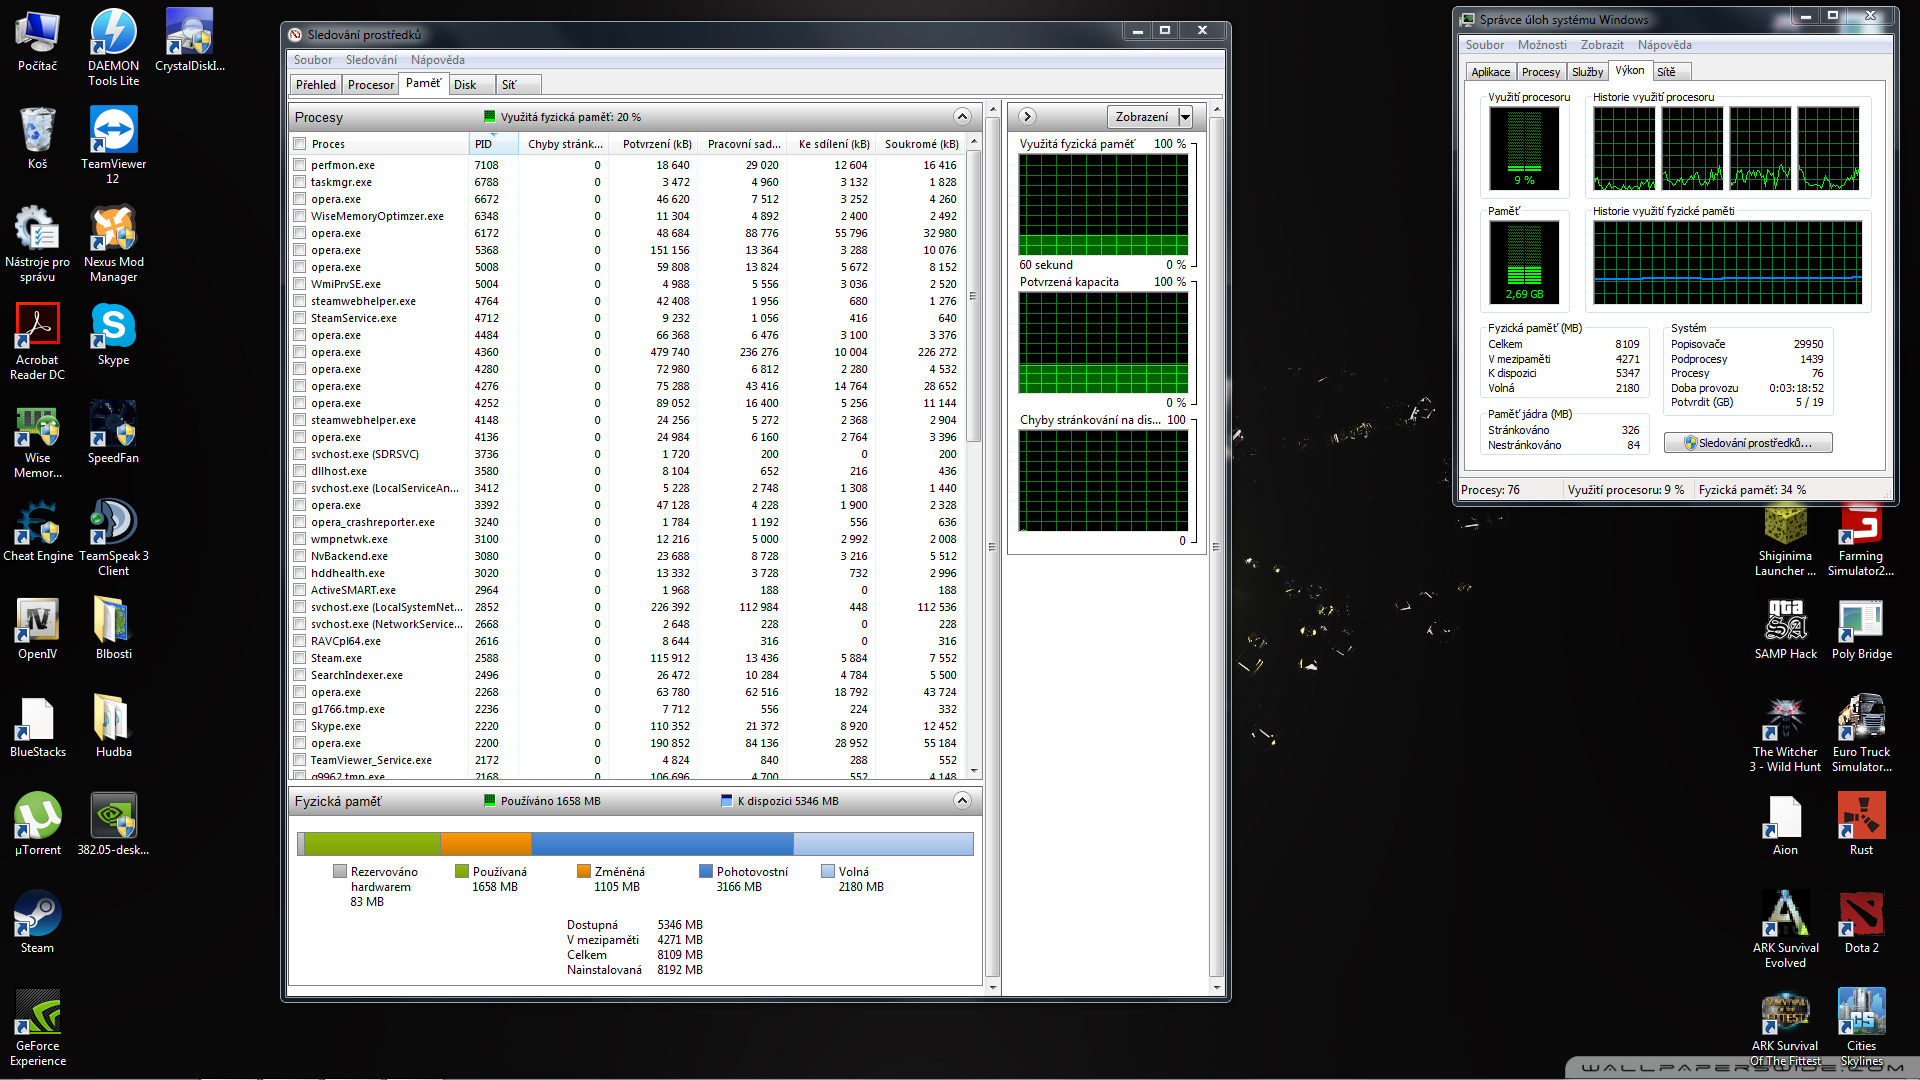1920x1080 pixels.
Task: Click the Sledování prostředků button
Action: point(1748,443)
